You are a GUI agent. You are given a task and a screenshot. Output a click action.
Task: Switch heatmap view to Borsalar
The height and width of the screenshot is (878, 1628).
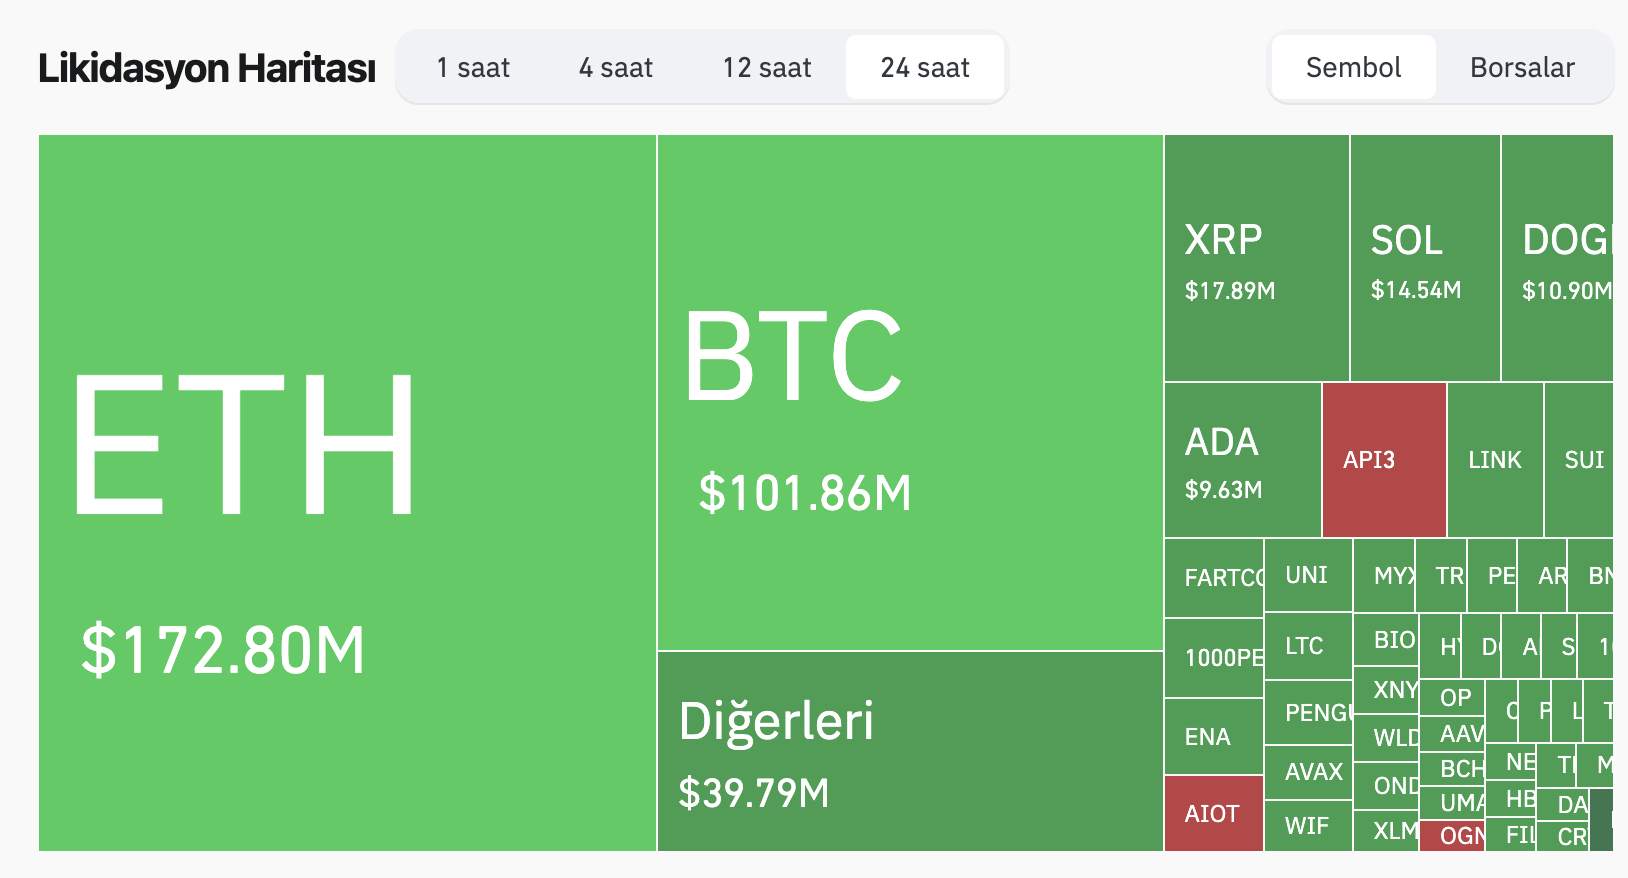tap(1522, 68)
